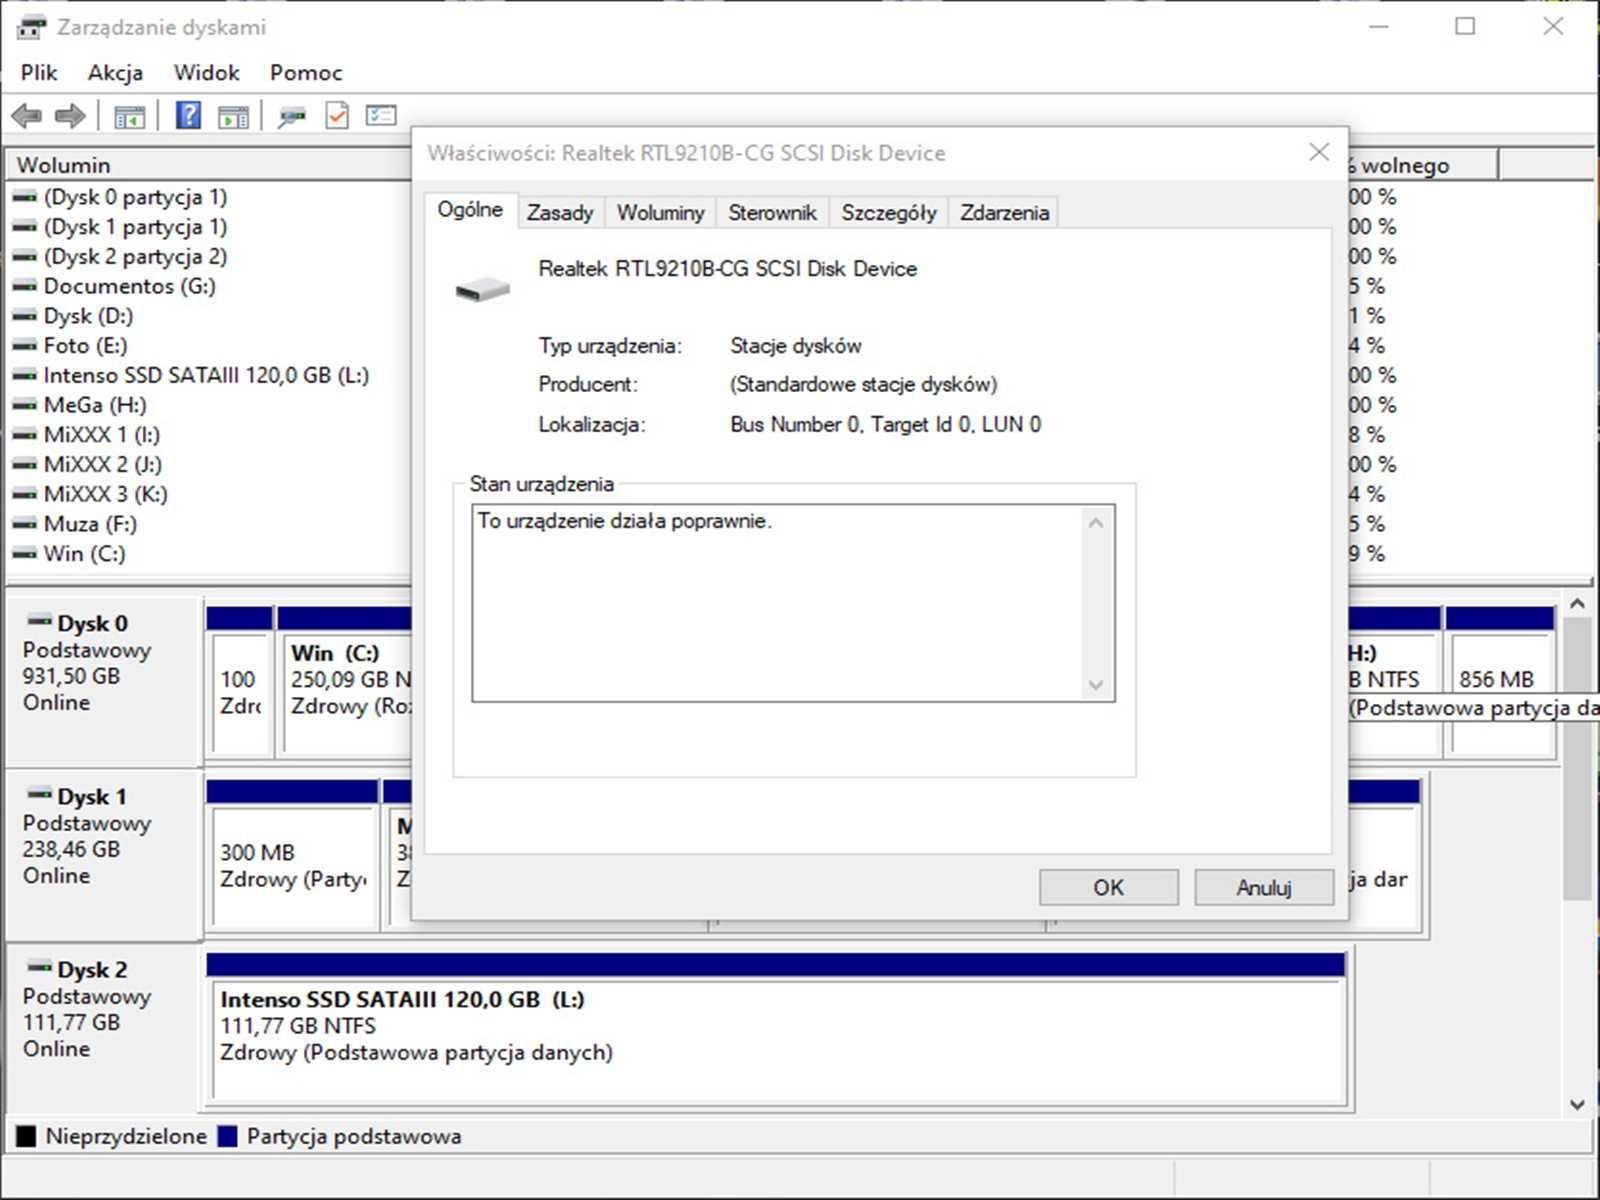This screenshot has width=1600, height=1200.
Task: Click the disk pane scrollbar down arrow
Action: point(1577,1105)
